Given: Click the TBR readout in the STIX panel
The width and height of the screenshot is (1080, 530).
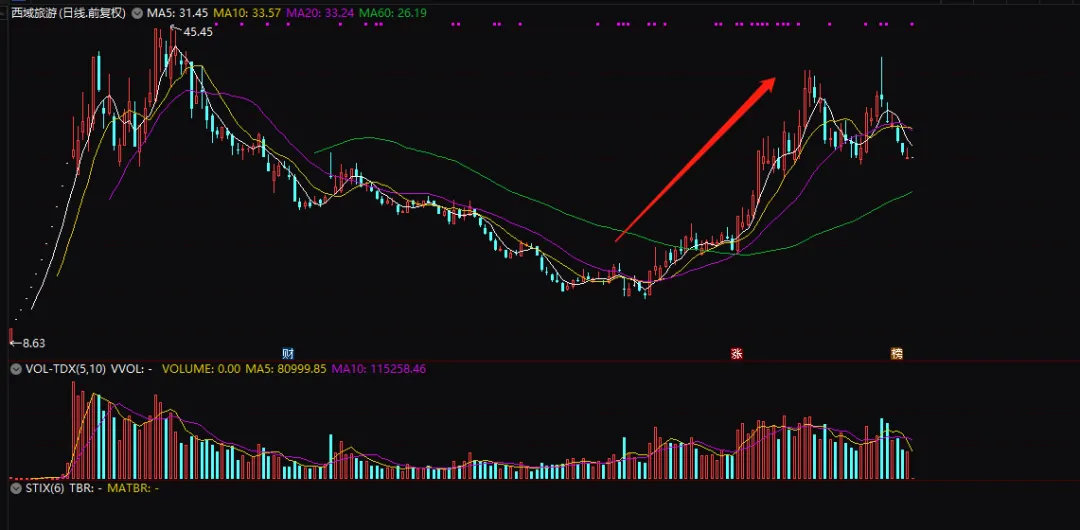Looking at the screenshot, I should click(x=86, y=488).
